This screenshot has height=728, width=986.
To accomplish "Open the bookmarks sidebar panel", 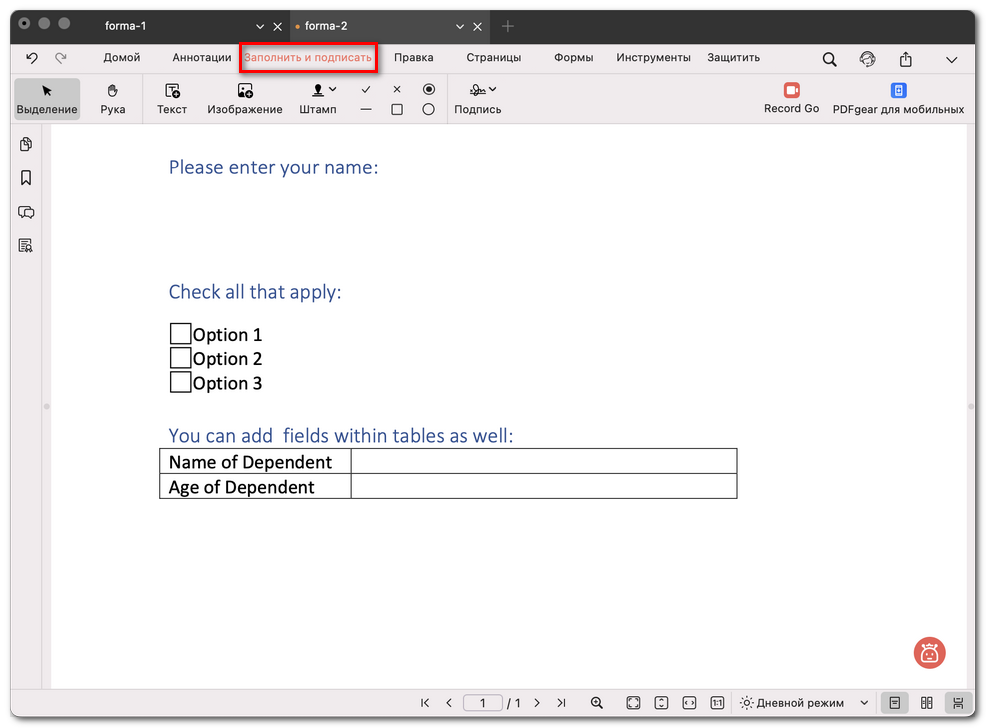I will [26, 178].
